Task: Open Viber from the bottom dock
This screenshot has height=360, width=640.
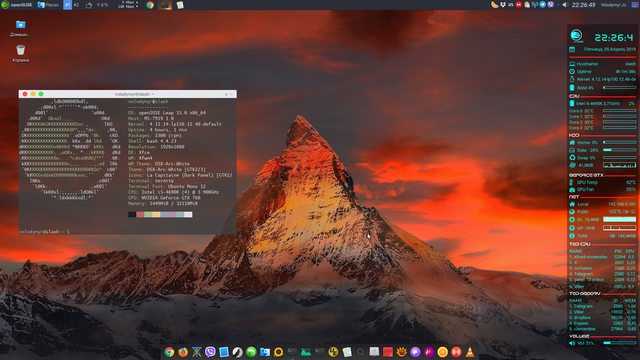Action: coord(210,352)
